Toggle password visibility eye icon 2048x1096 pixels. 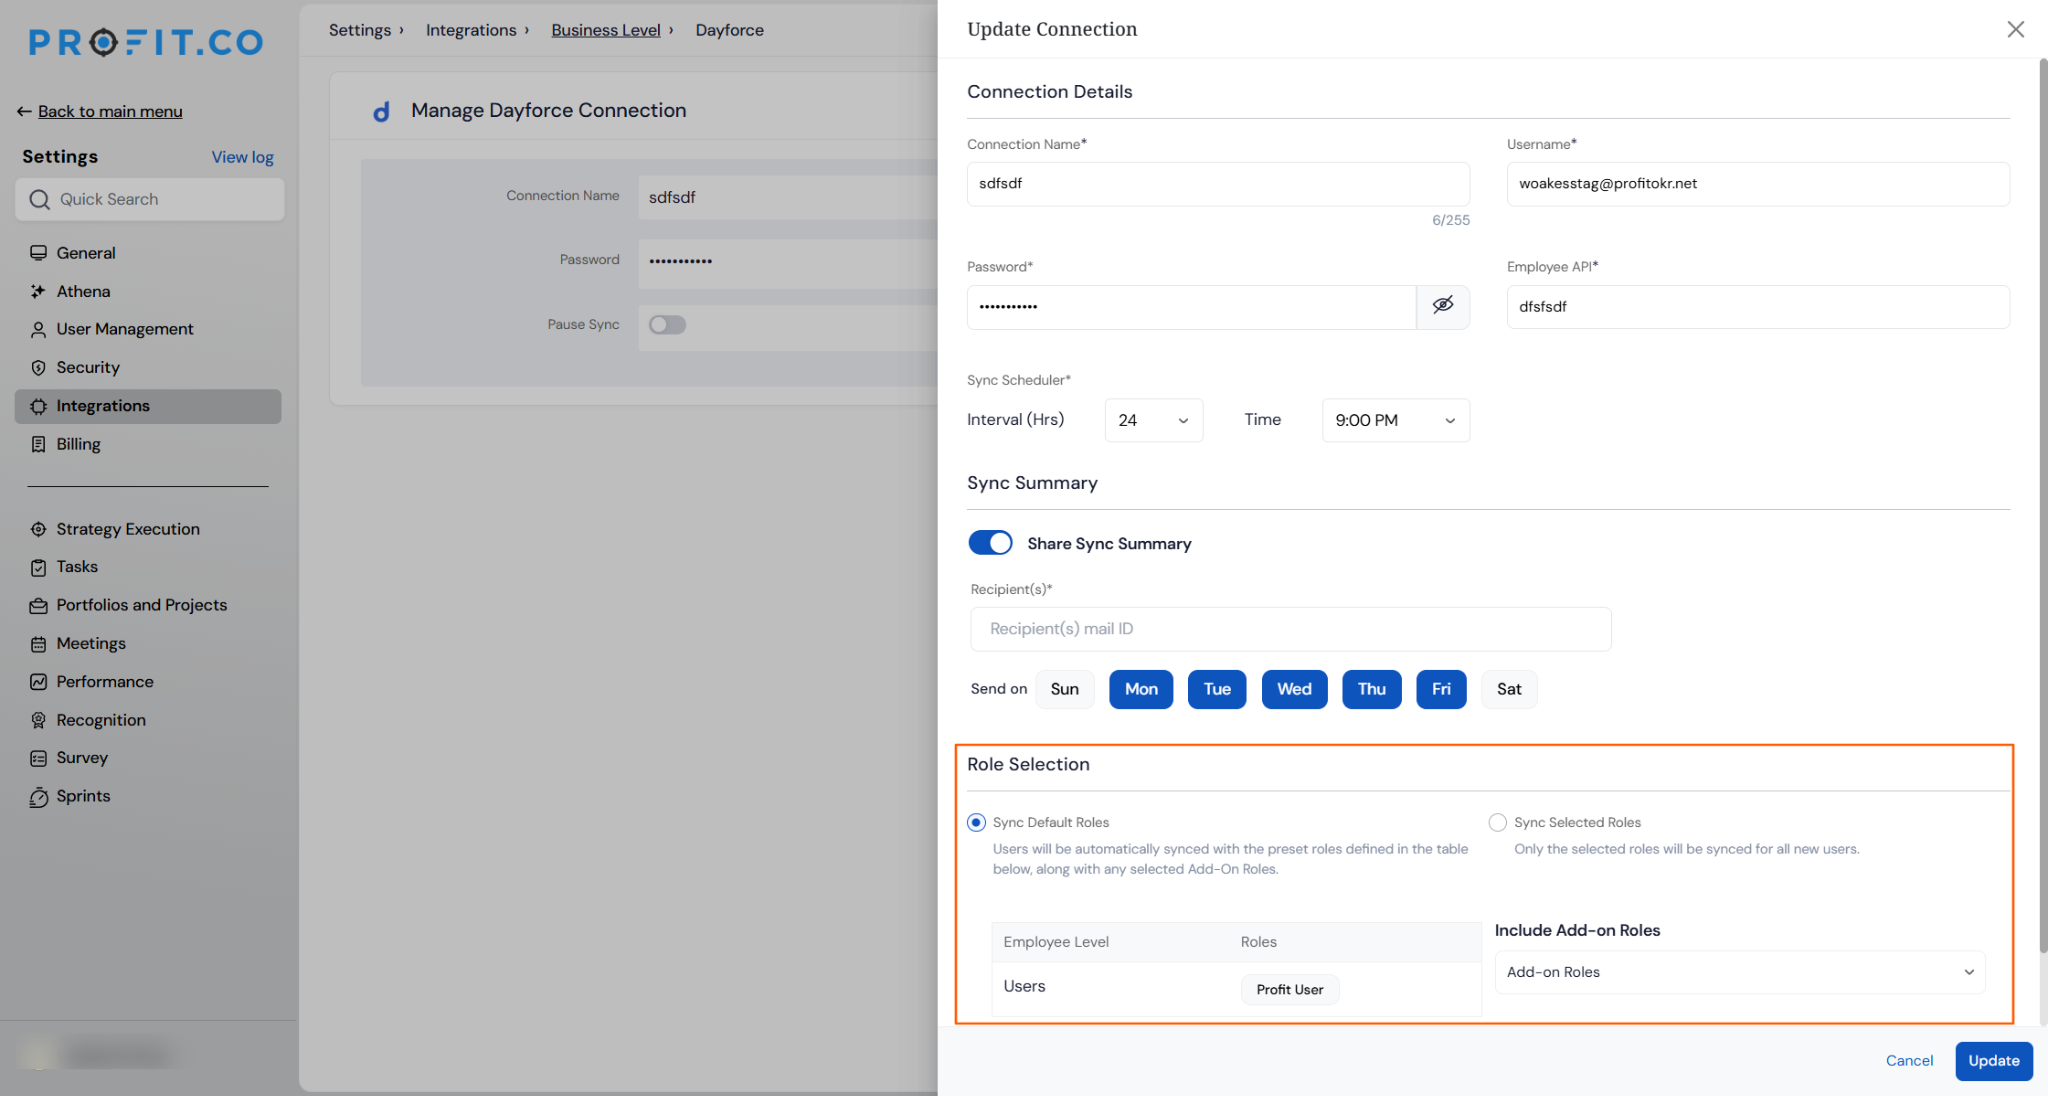pos(1442,306)
